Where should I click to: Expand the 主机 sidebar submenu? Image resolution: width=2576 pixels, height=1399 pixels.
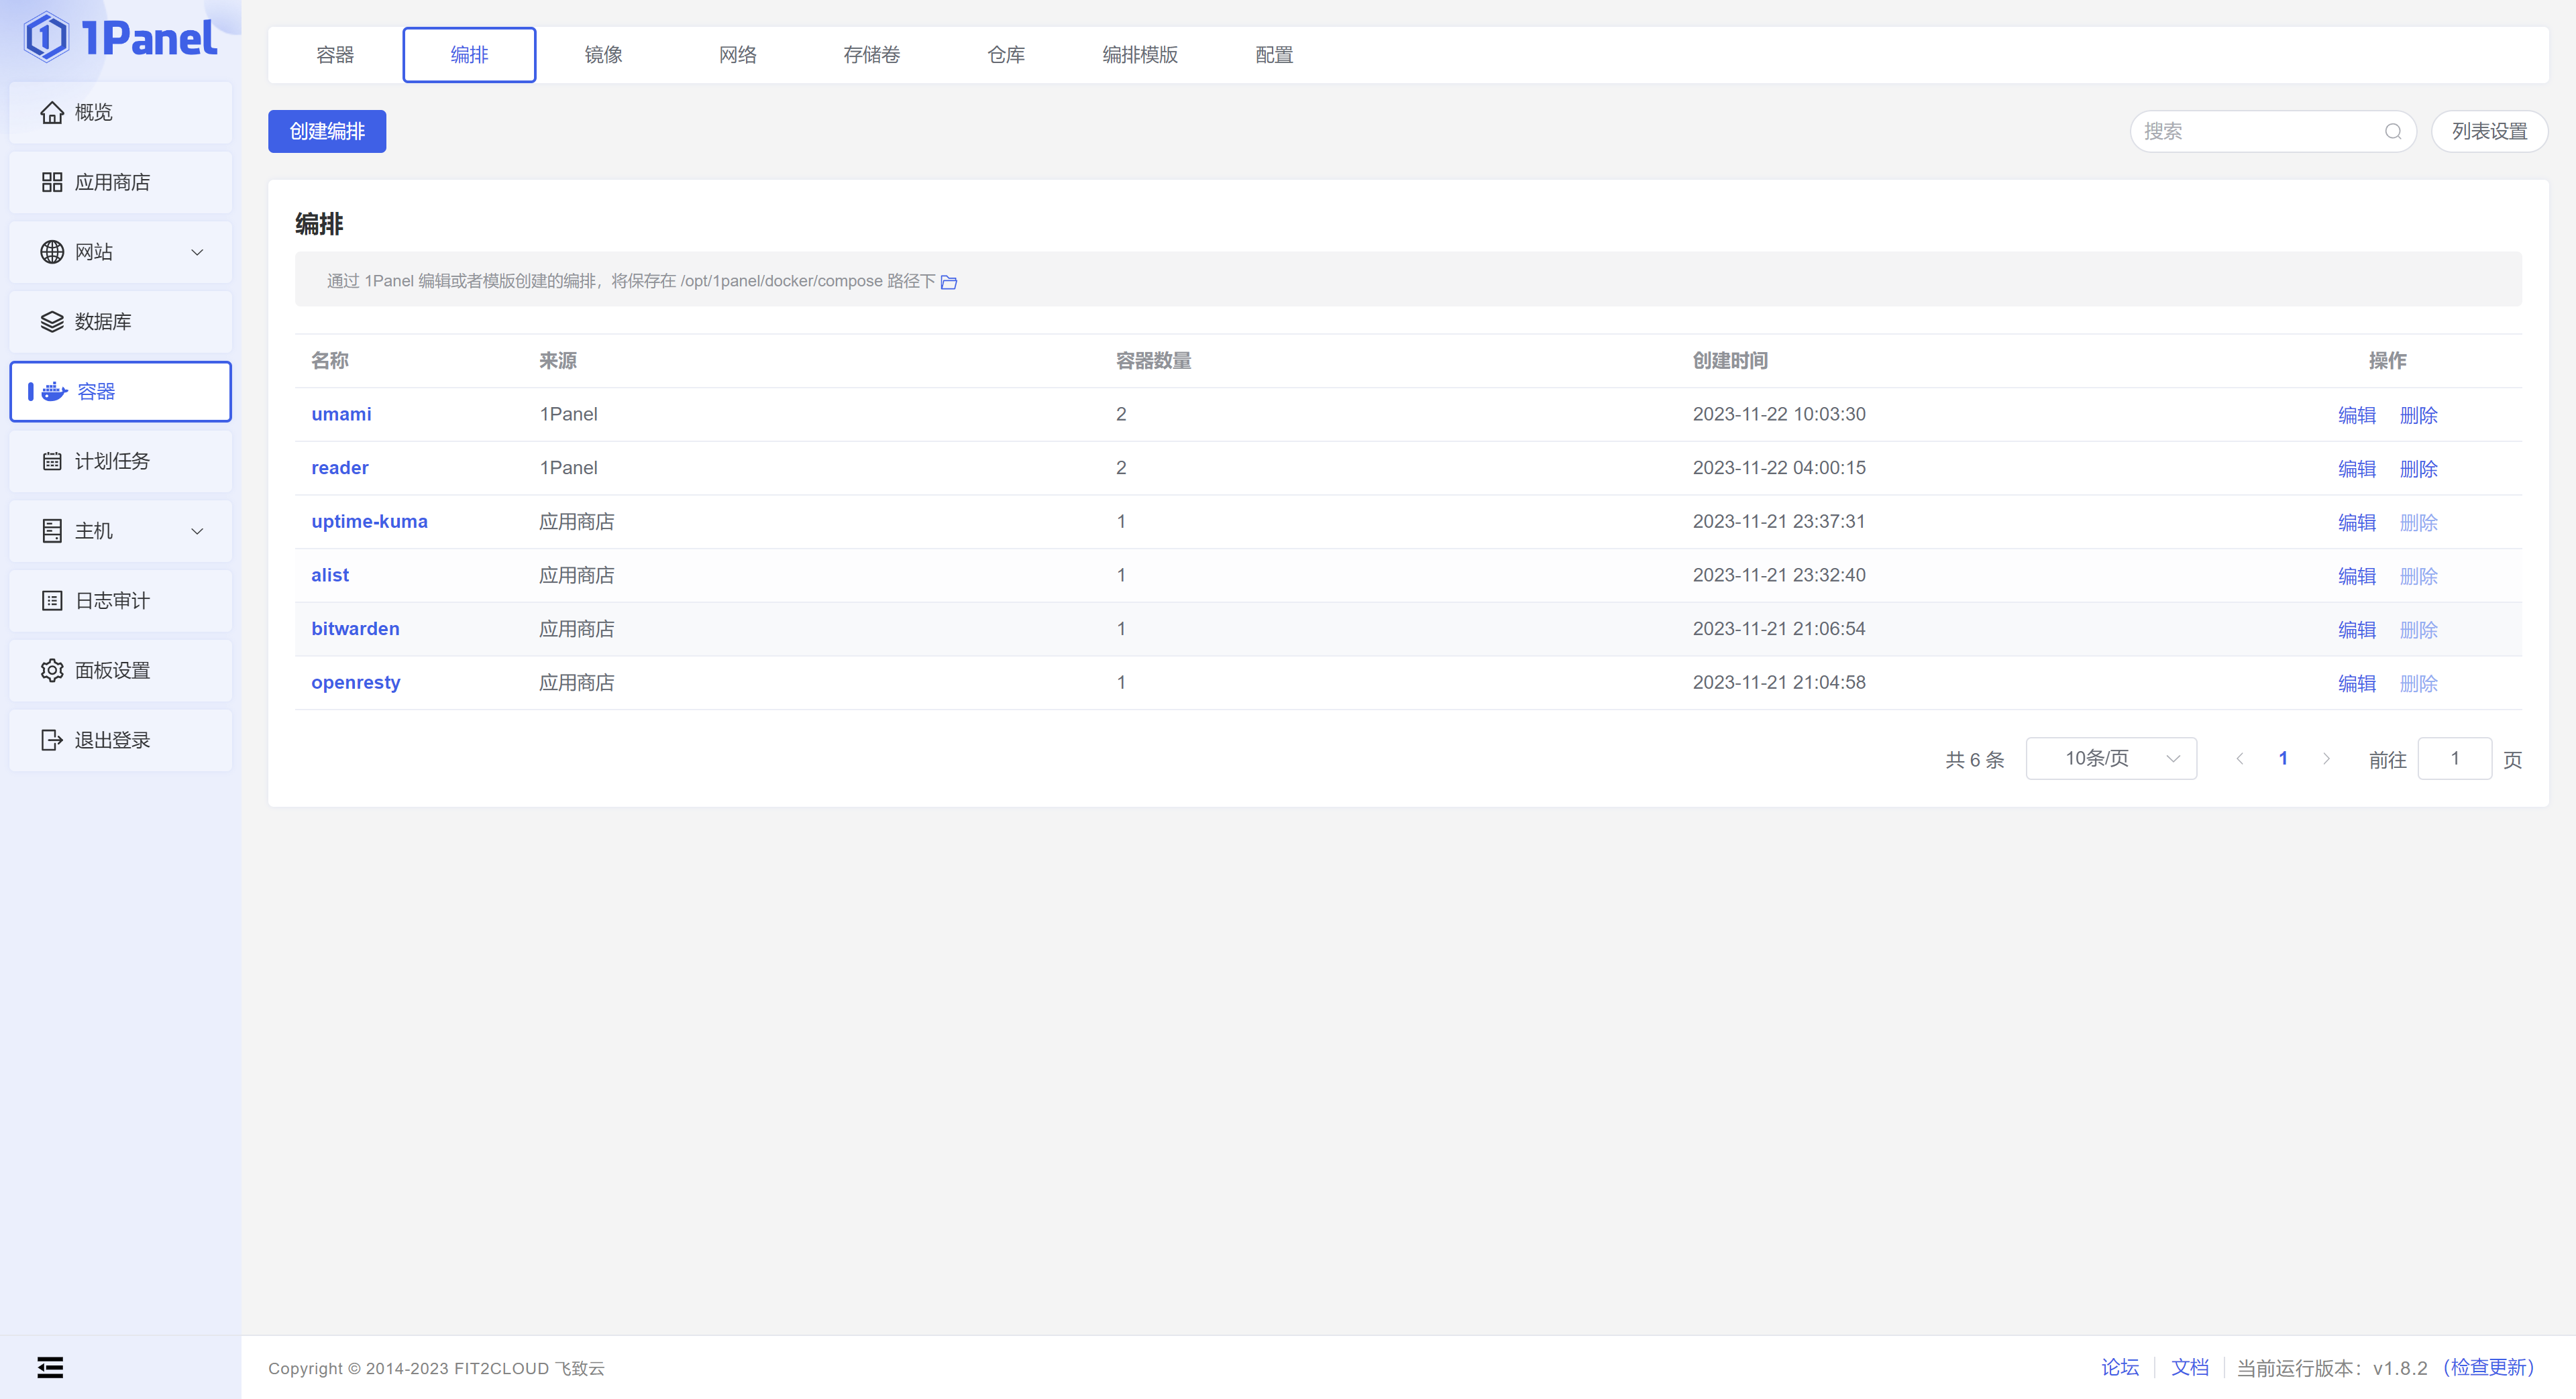(197, 531)
